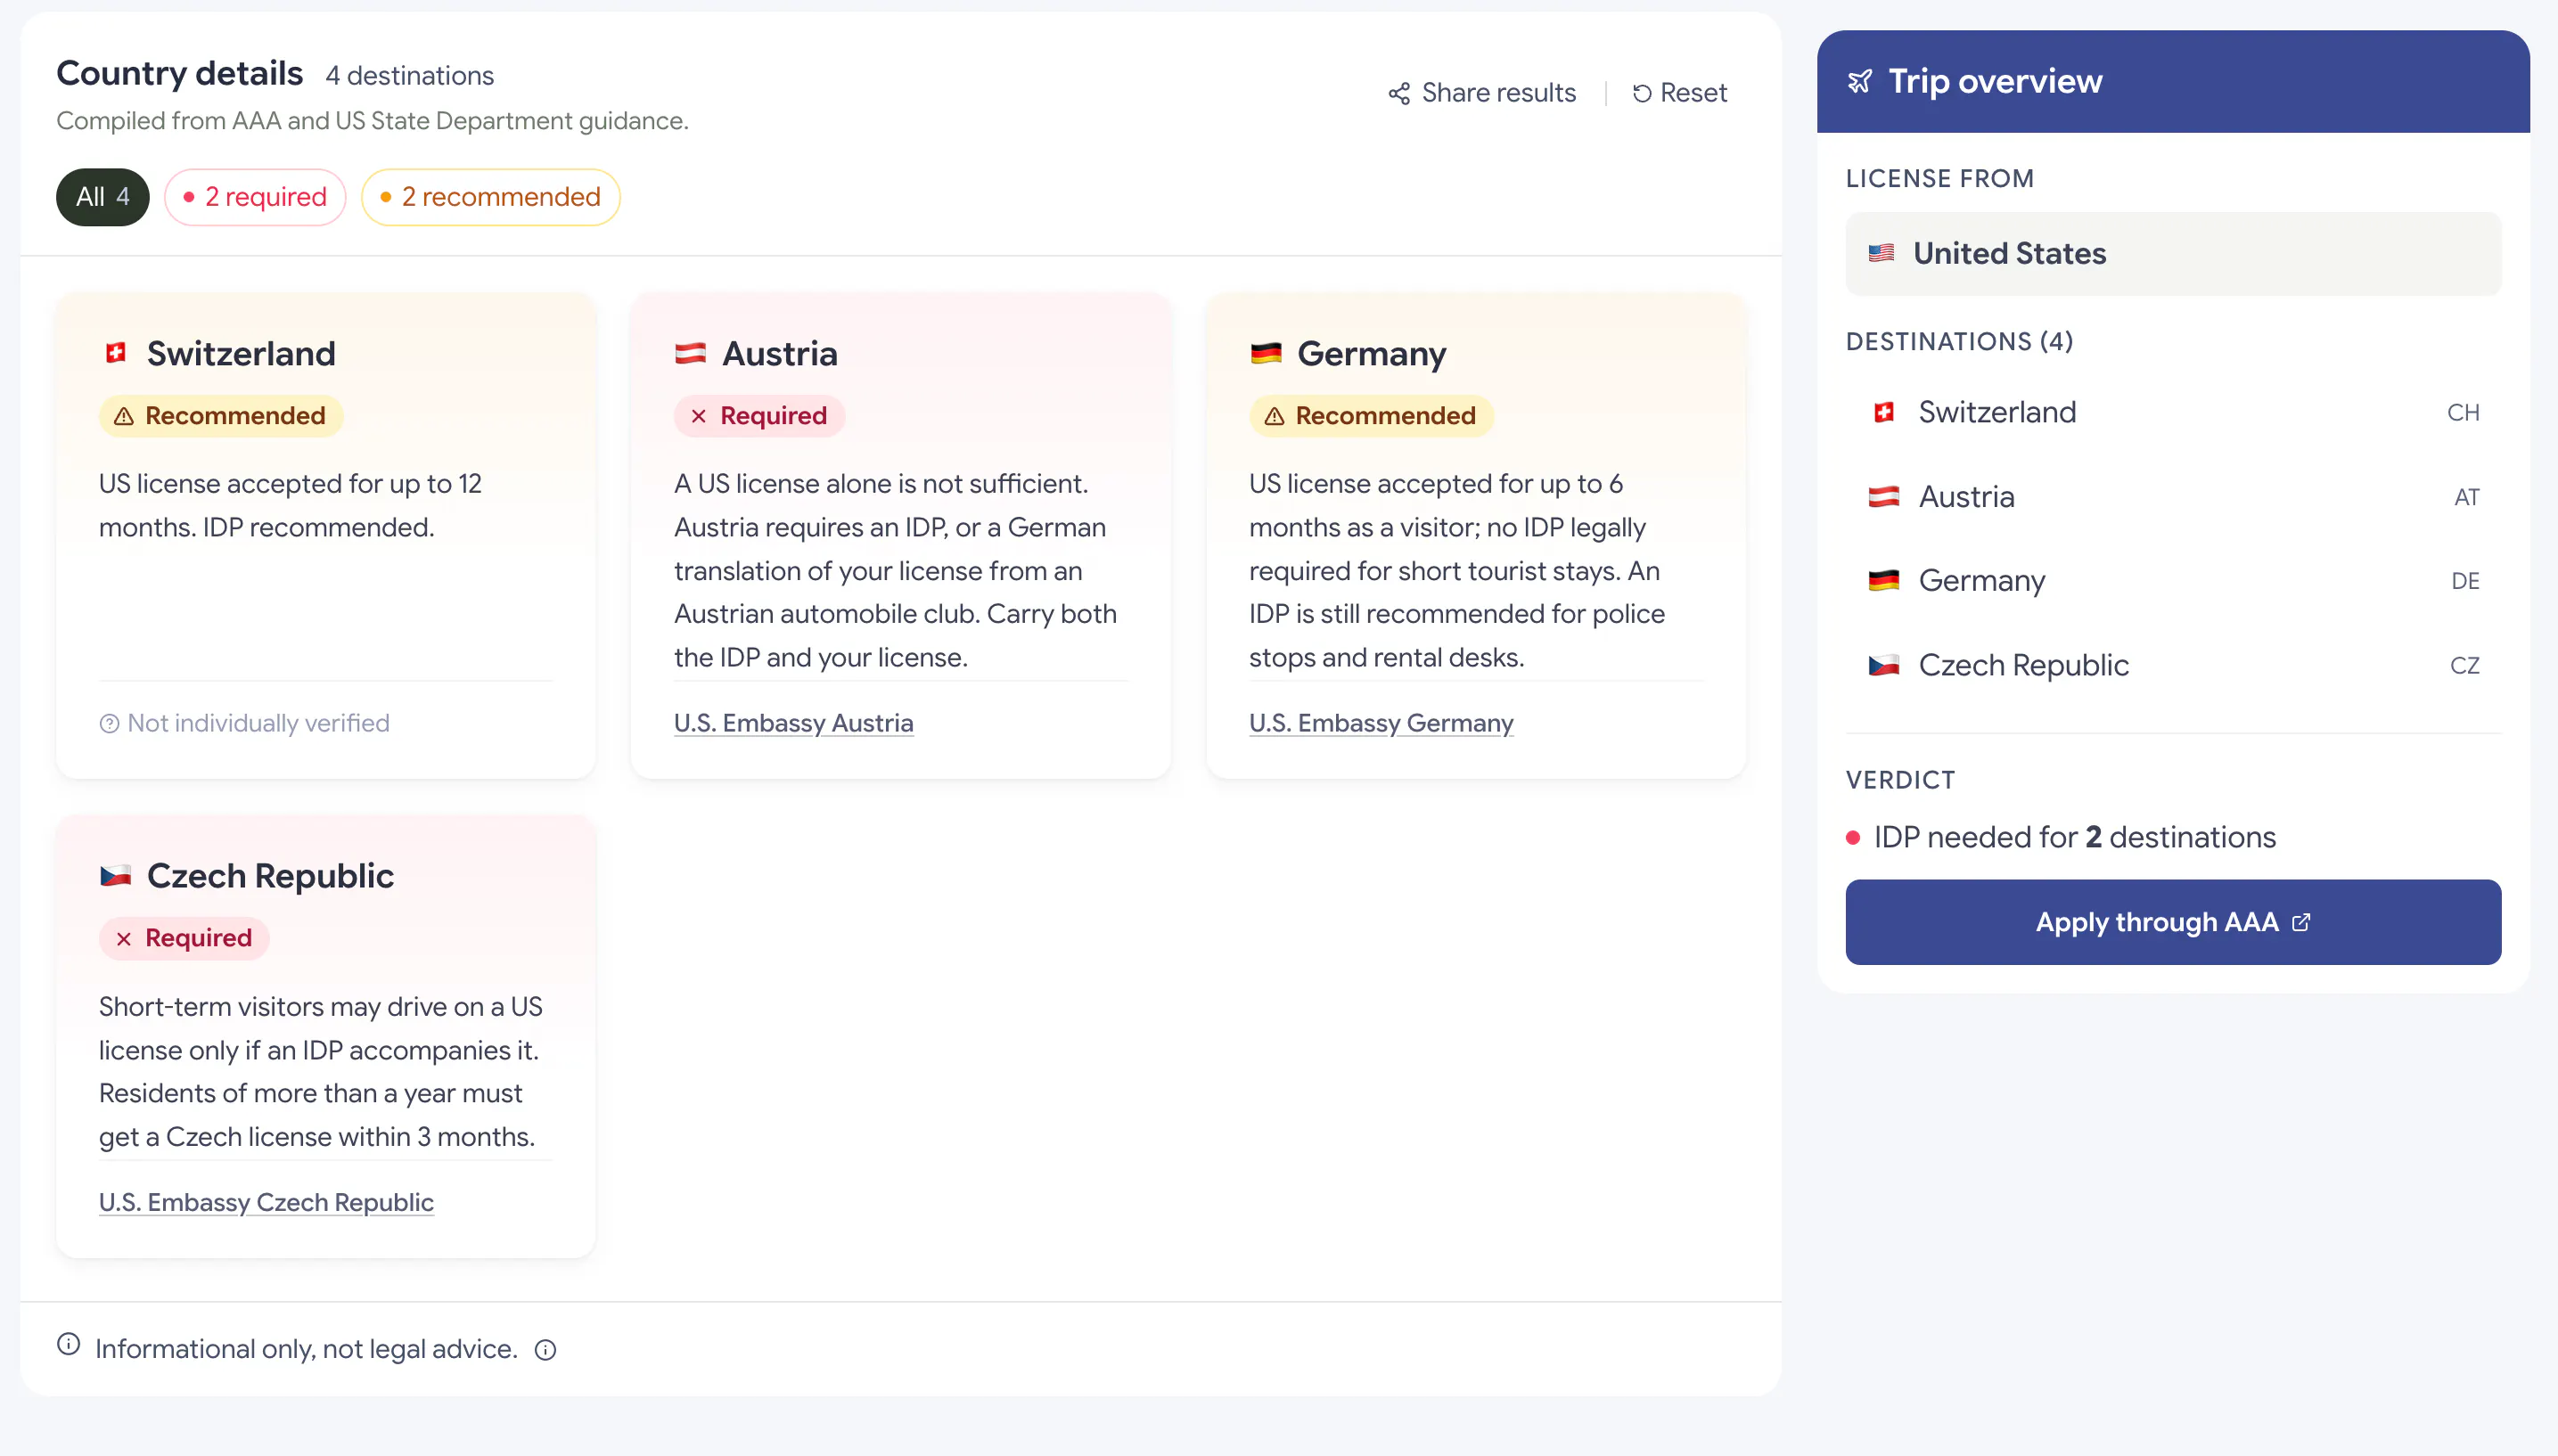Click the Share results button
The image size is (2558, 1456).
(1482, 93)
